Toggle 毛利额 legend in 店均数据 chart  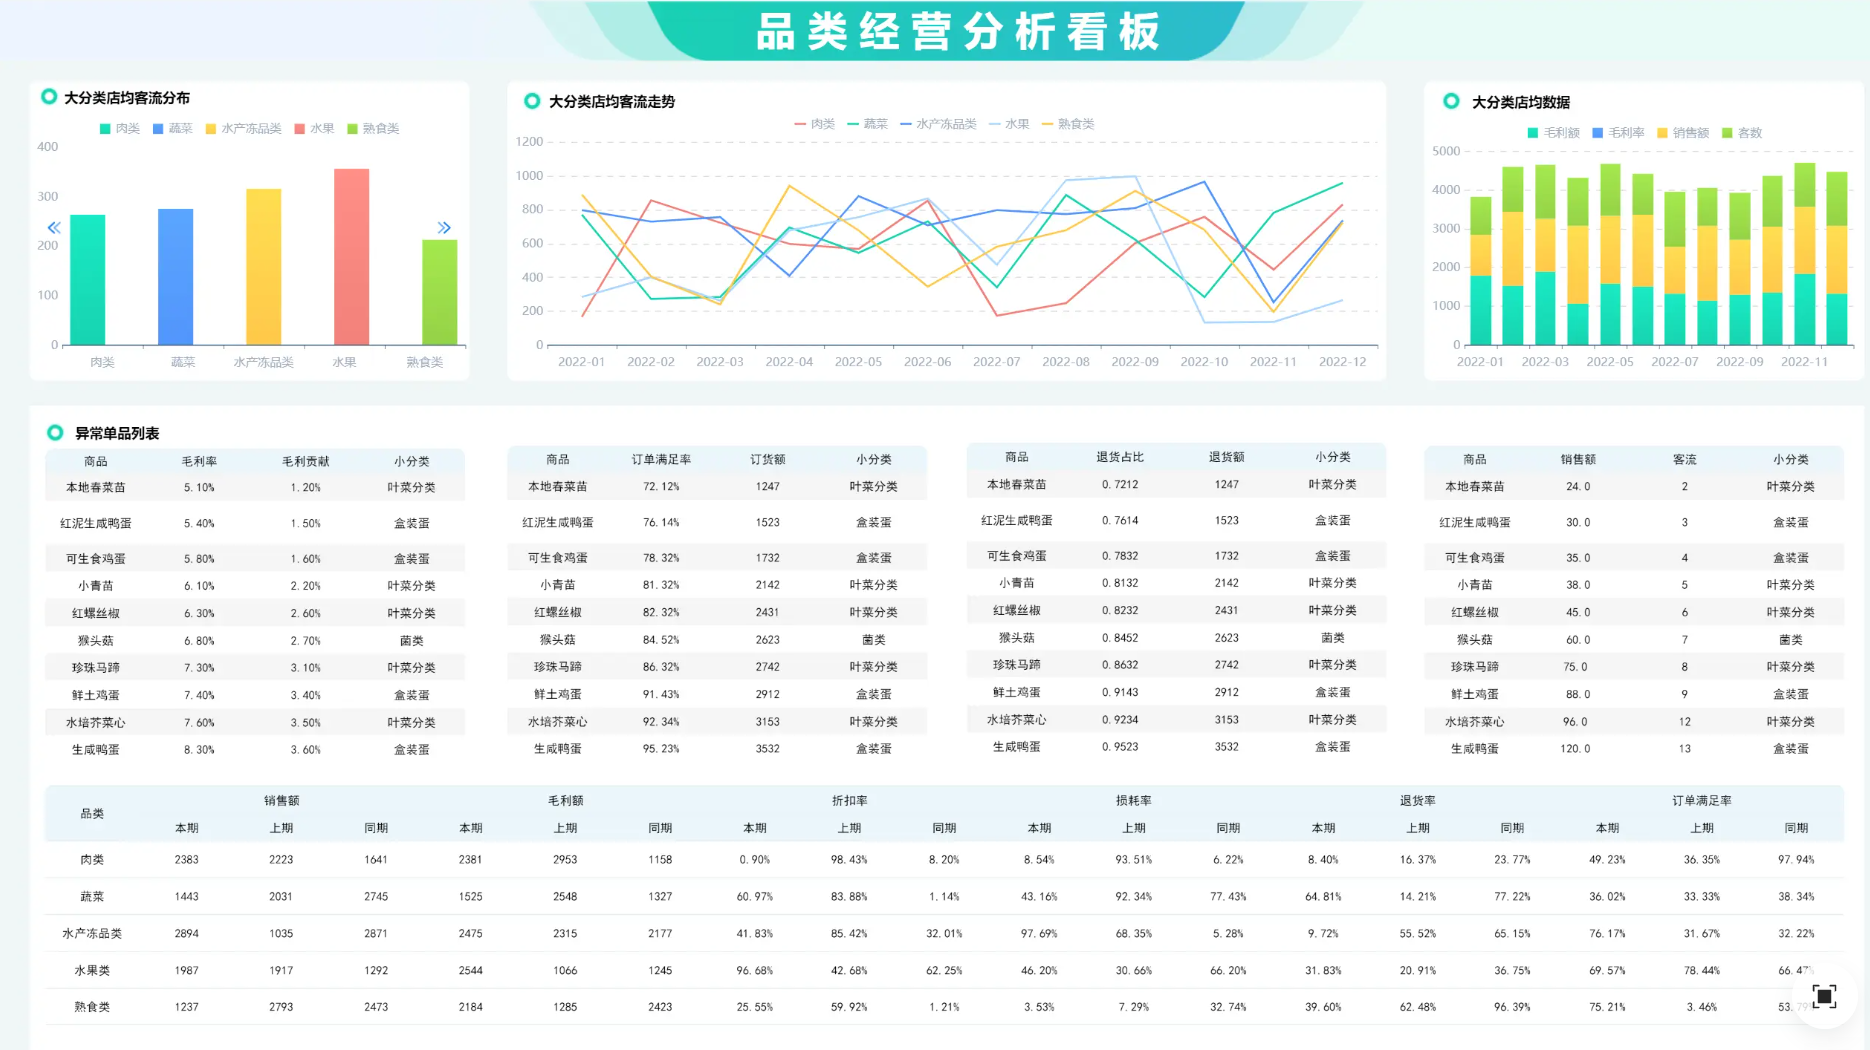[1554, 133]
